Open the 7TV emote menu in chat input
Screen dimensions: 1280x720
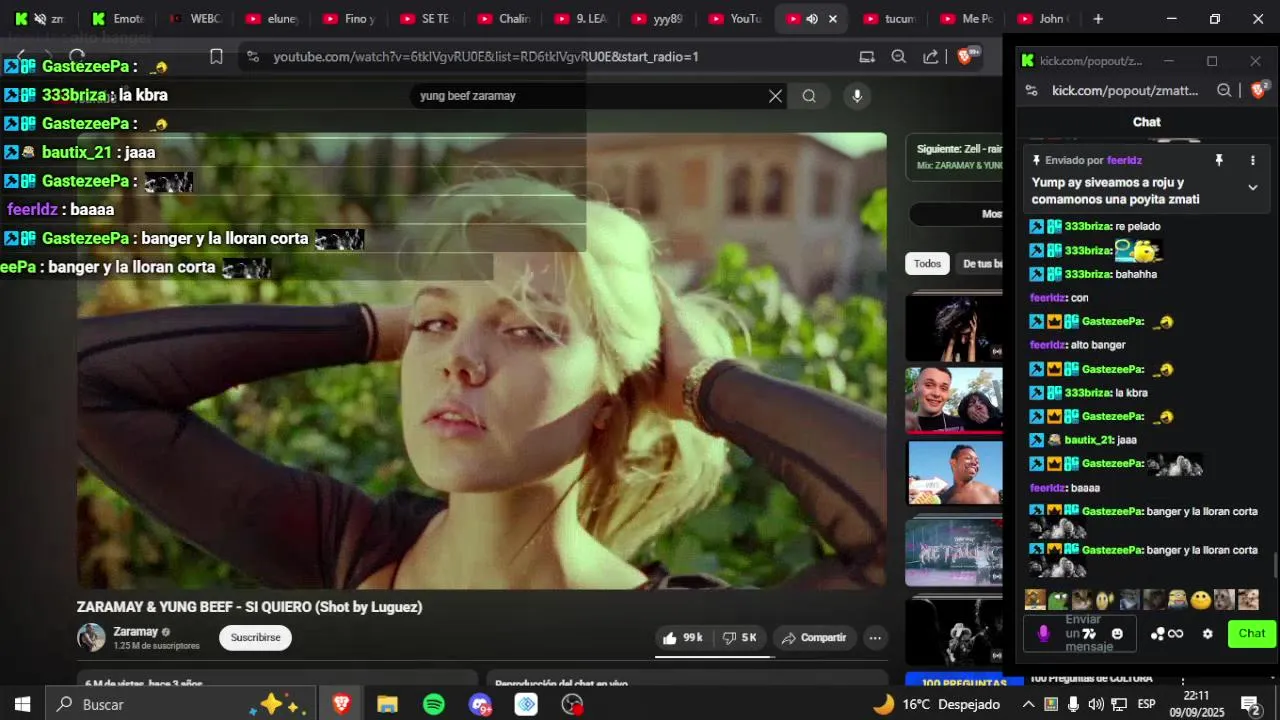[x=1090, y=633]
